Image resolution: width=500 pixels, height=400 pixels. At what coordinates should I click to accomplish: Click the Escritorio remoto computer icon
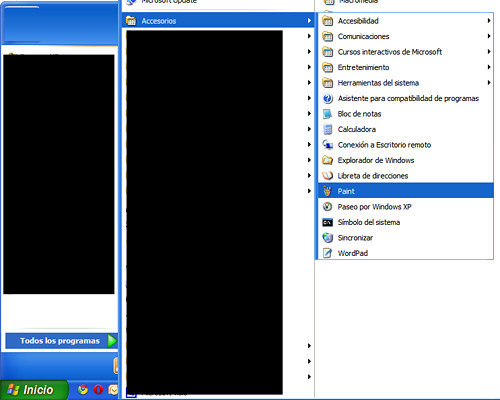point(327,145)
